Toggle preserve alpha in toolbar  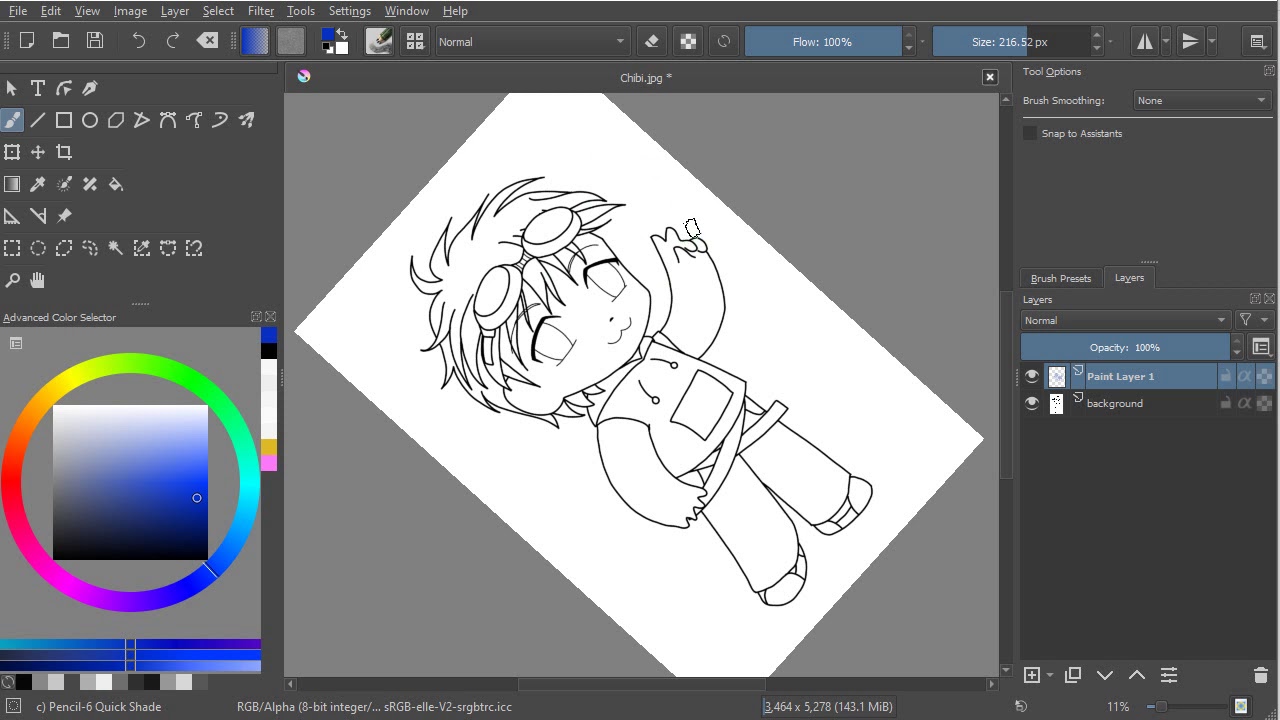(688, 41)
